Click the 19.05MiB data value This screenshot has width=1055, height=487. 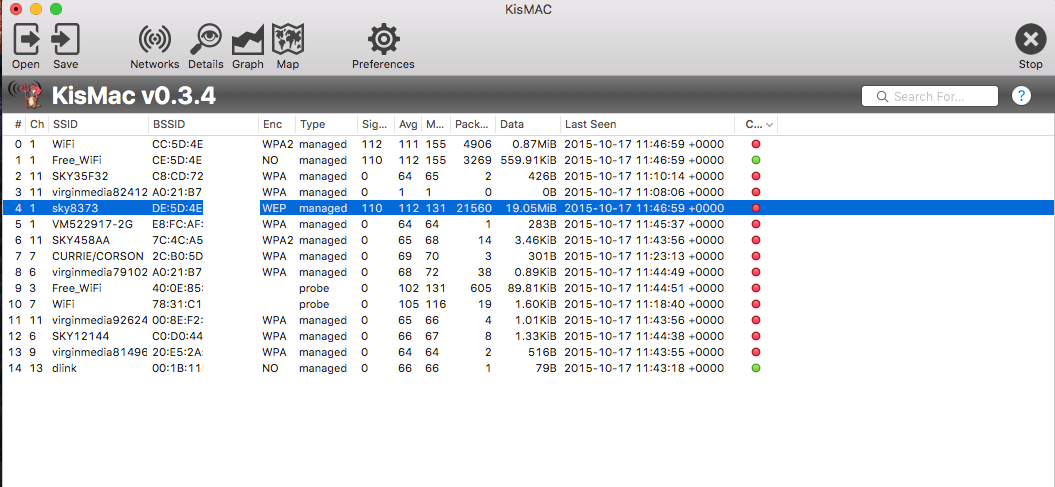(x=530, y=209)
